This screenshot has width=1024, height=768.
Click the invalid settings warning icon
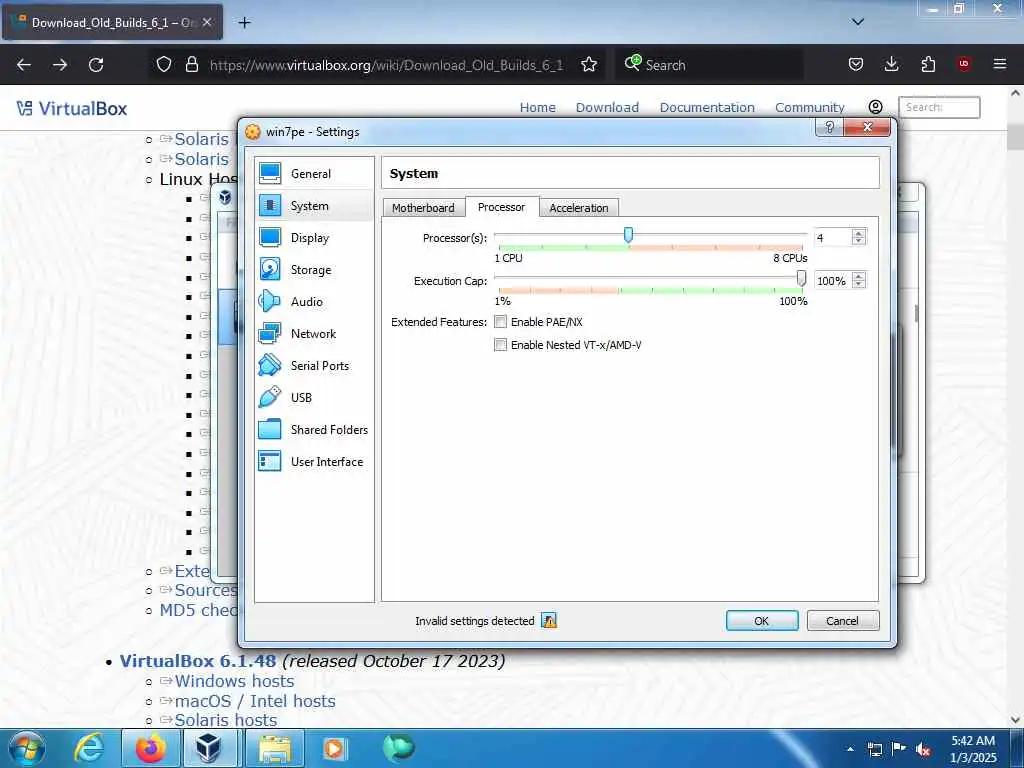(549, 621)
